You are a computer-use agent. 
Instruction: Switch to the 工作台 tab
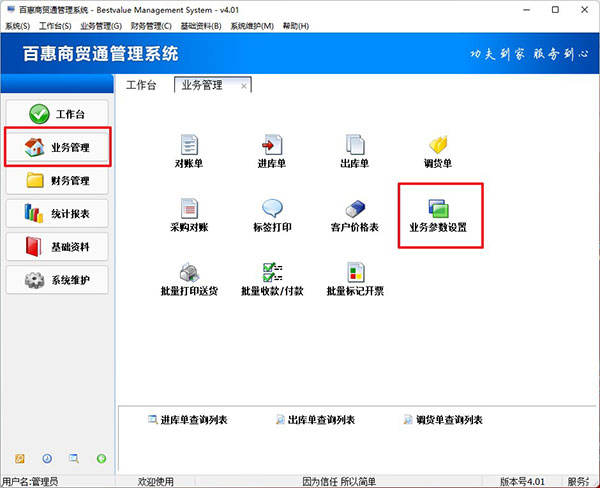(x=141, y=85)
